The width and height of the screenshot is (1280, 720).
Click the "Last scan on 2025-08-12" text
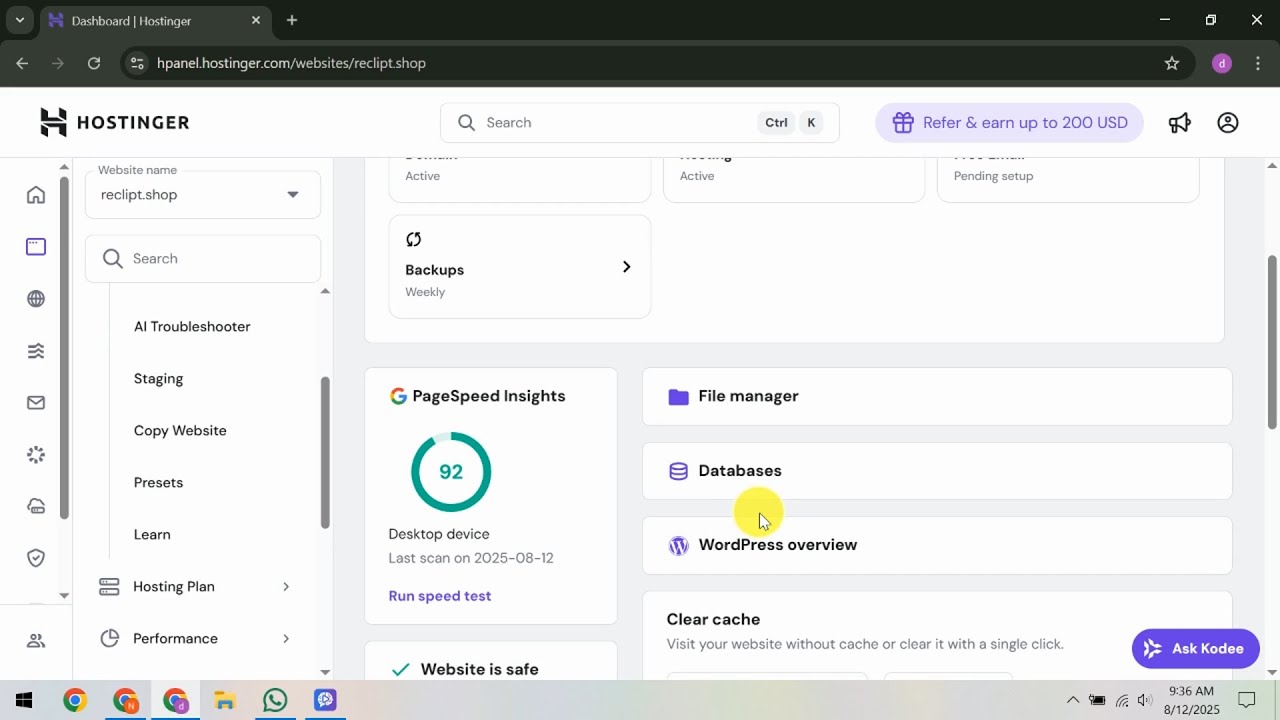[471, 558]
